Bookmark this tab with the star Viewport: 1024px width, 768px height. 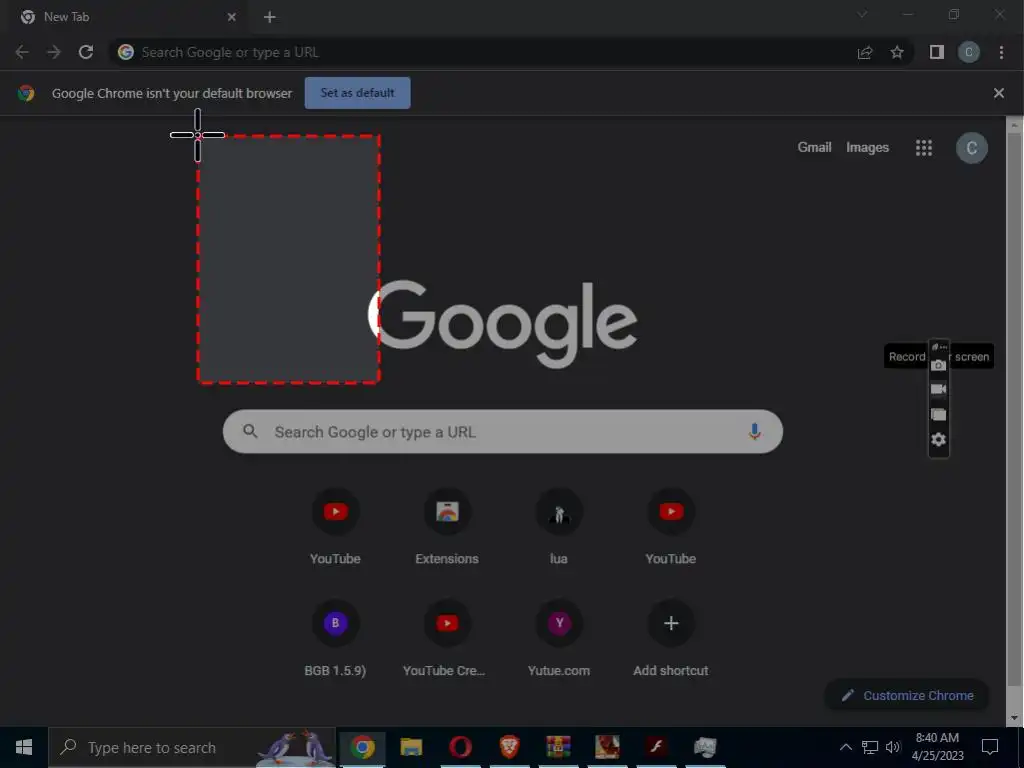click(897, 52)
